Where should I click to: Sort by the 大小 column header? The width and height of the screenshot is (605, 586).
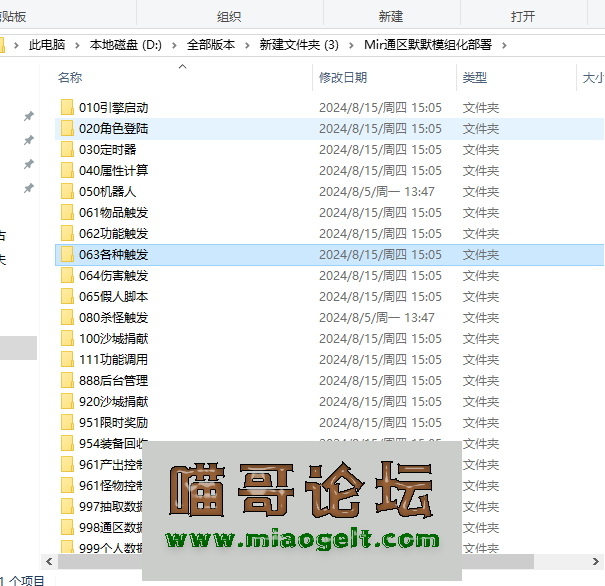tap(591, 78)
